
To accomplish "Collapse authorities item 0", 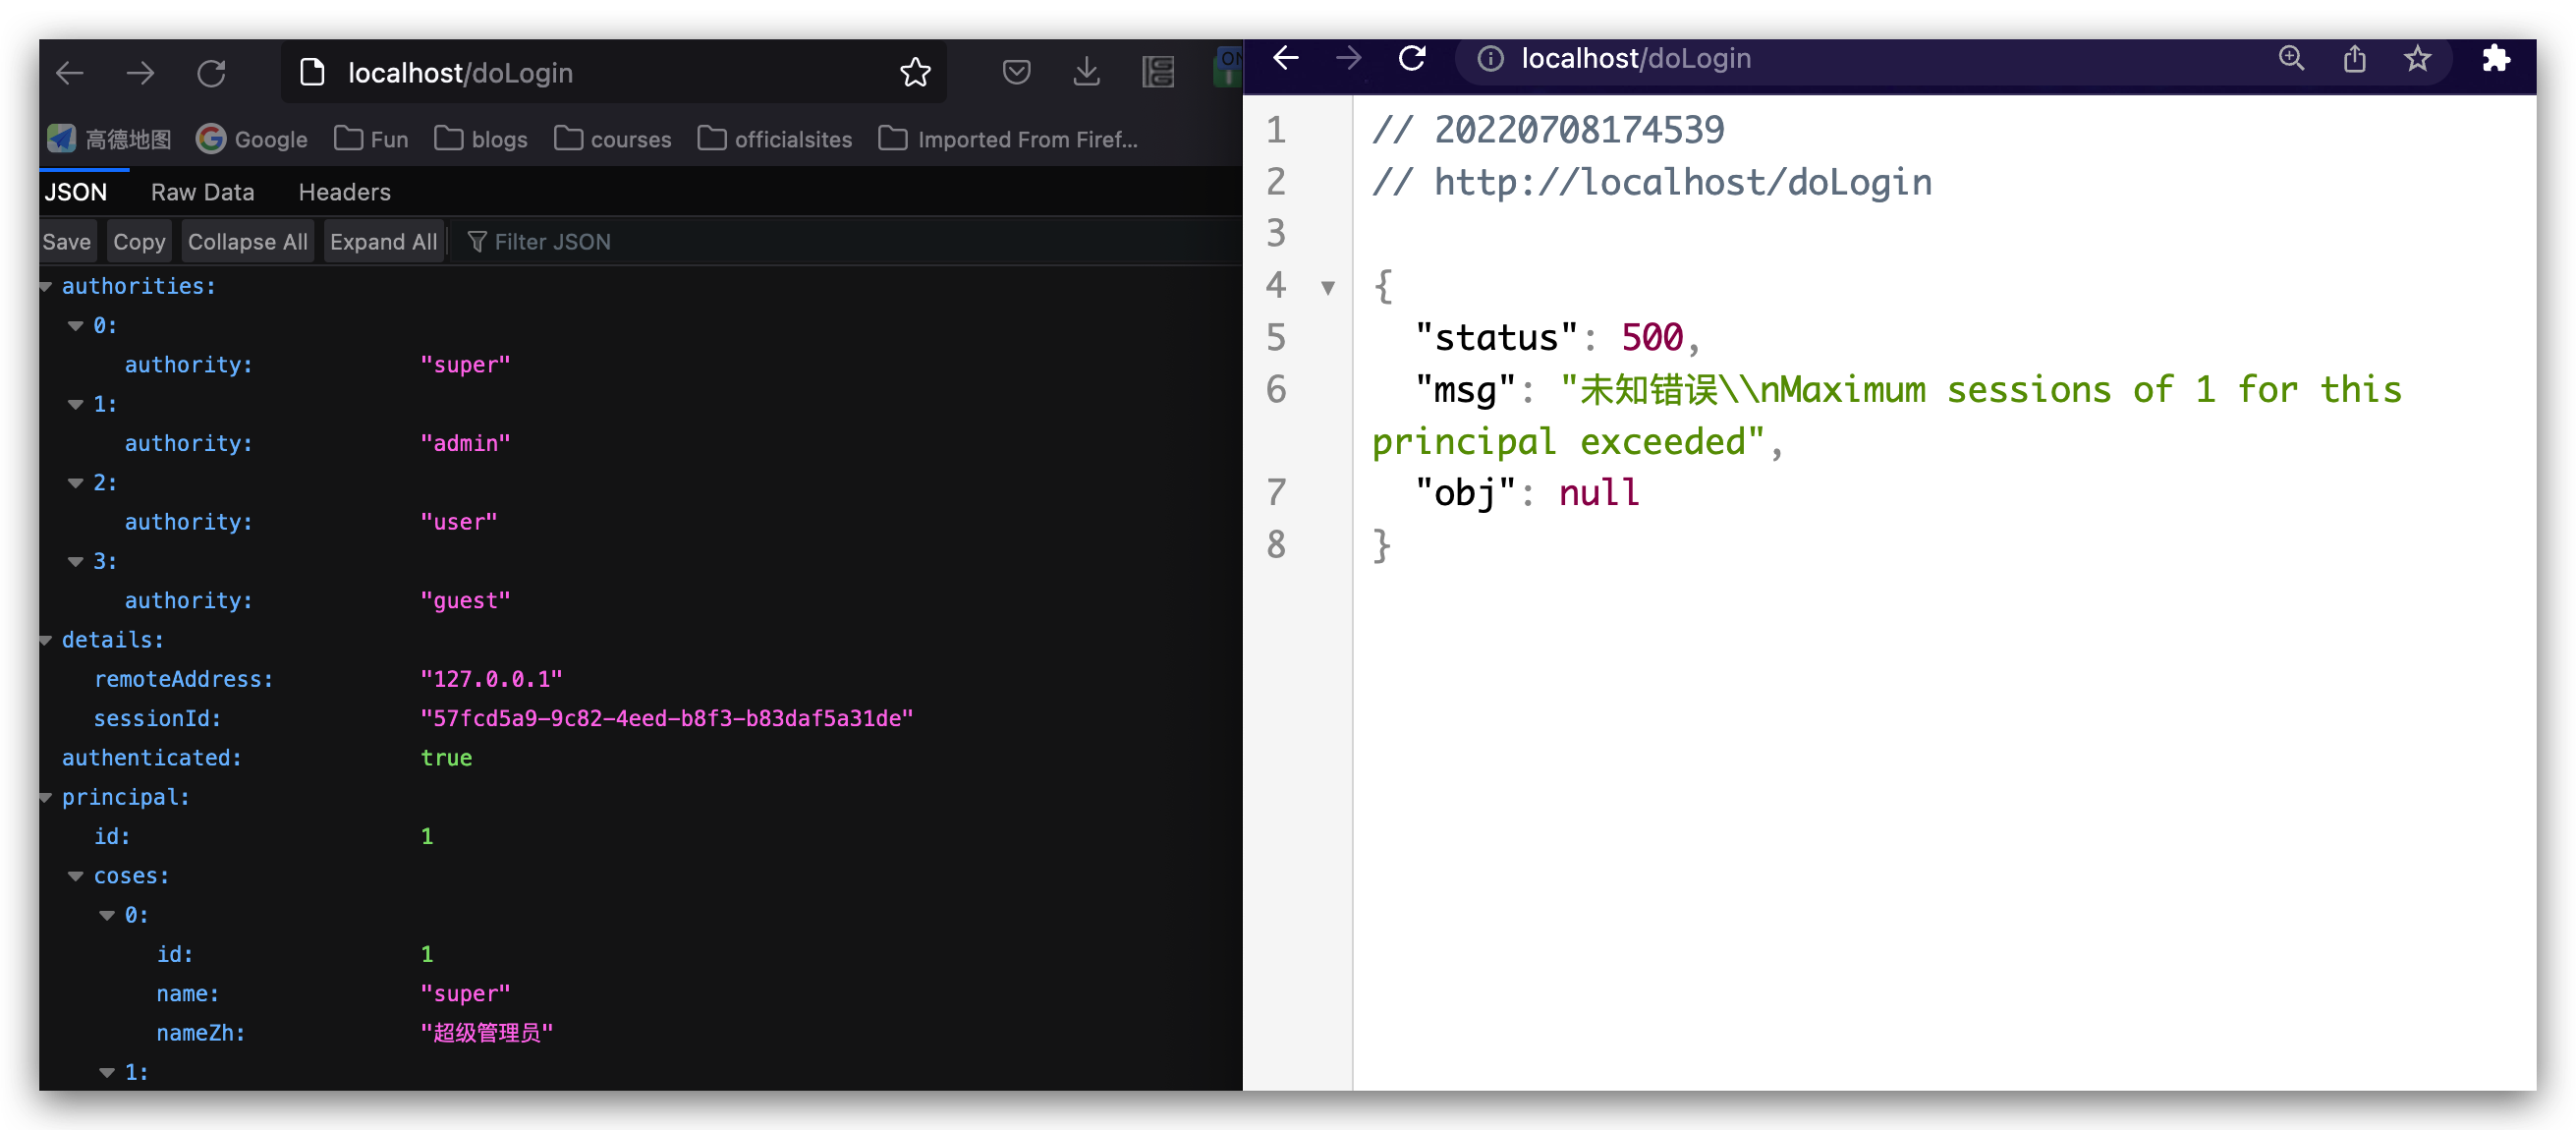I will (x=75, y=326).
